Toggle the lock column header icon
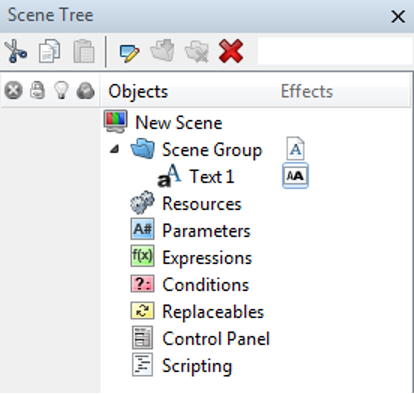414x394 pixels. click(37, 90)
